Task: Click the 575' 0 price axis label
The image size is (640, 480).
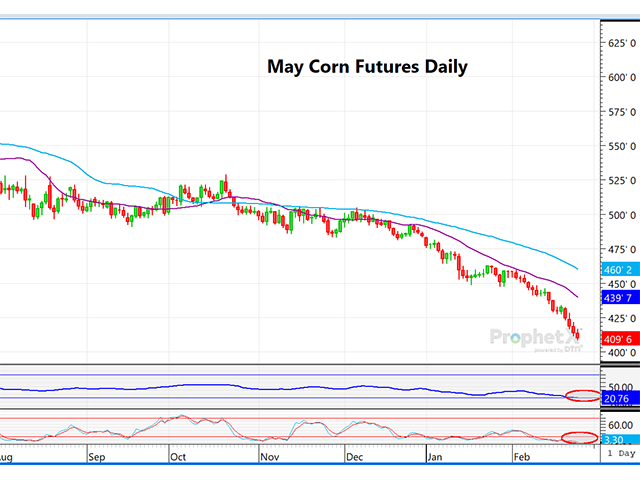Action: (622, 112)
